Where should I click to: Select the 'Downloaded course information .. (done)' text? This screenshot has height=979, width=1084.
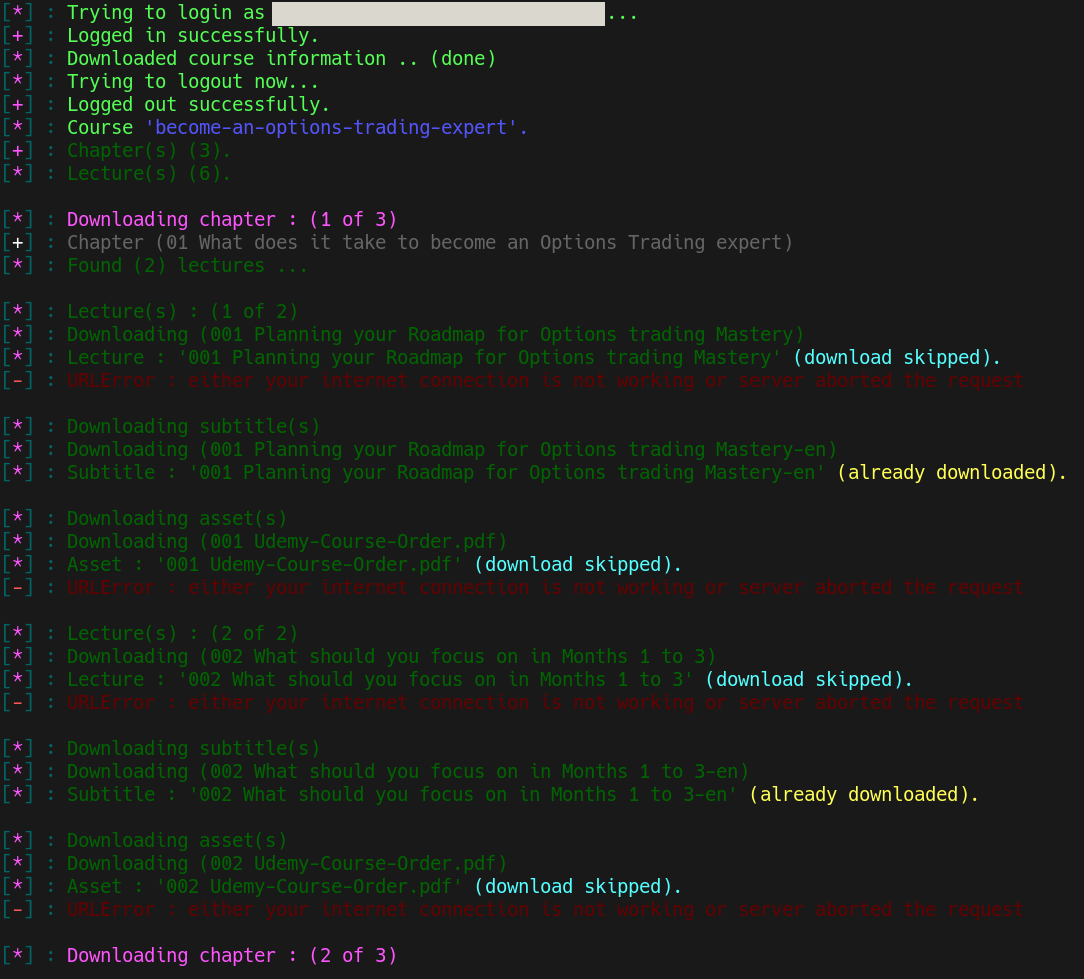tap(281, 59)
